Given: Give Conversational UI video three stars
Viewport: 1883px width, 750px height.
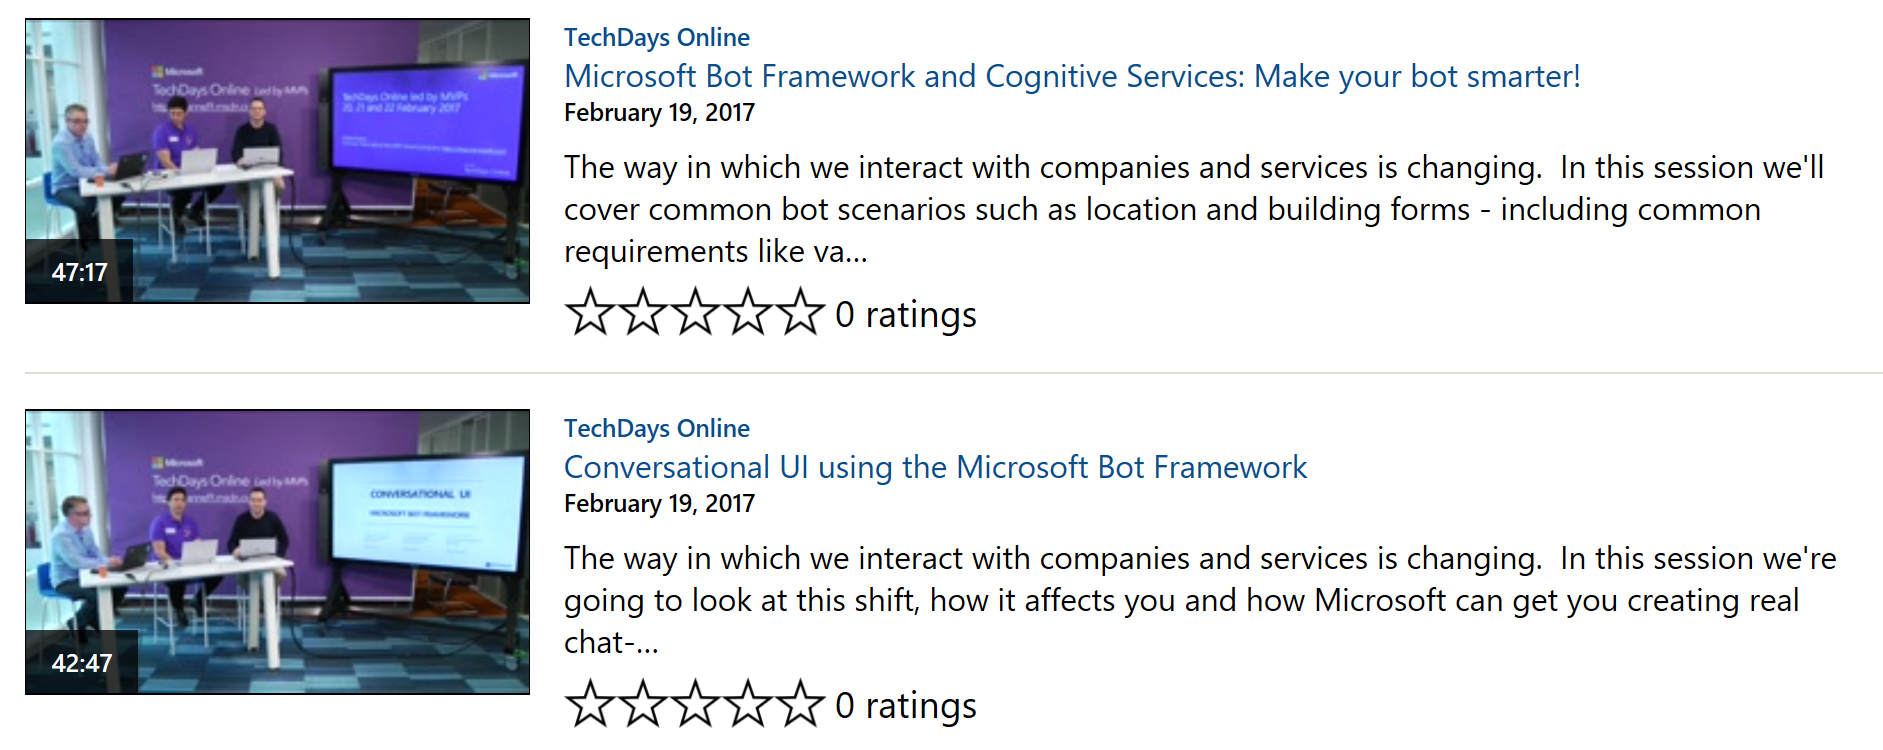Looking at the screenshot, I should (x=696, y=703).
